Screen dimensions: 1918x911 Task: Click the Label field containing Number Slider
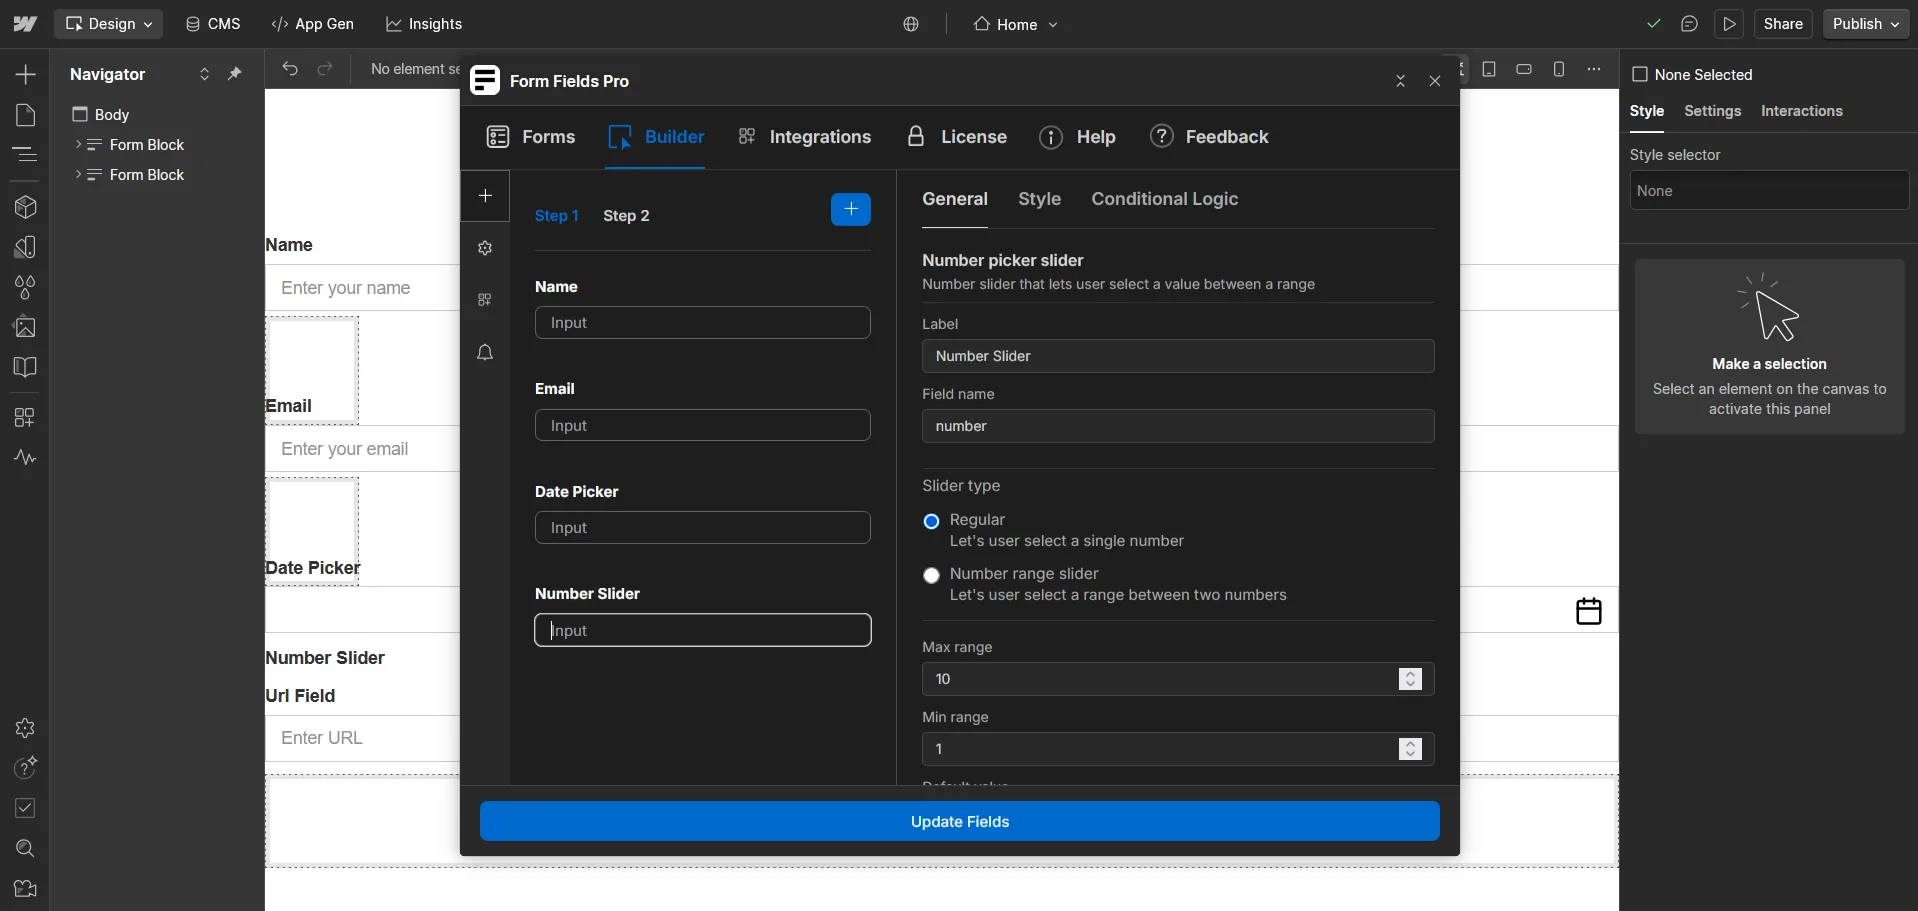[x=1178, y=356]
